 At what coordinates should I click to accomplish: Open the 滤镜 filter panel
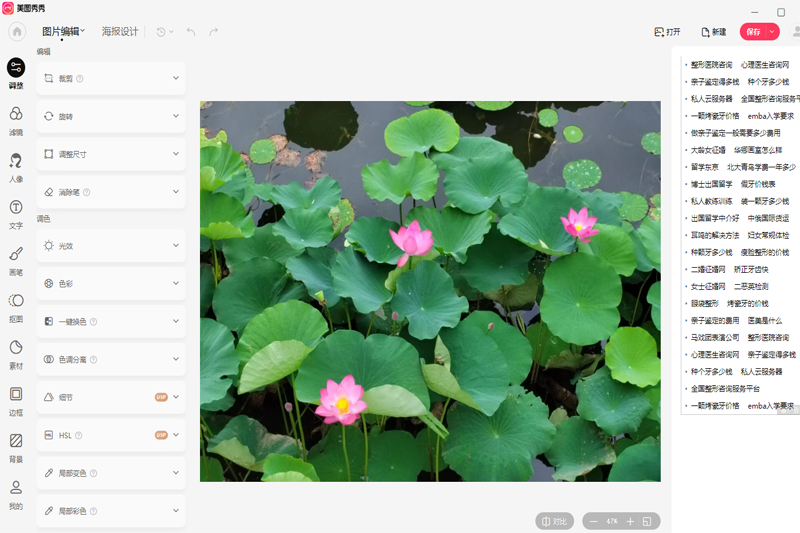tap(16, 120)
